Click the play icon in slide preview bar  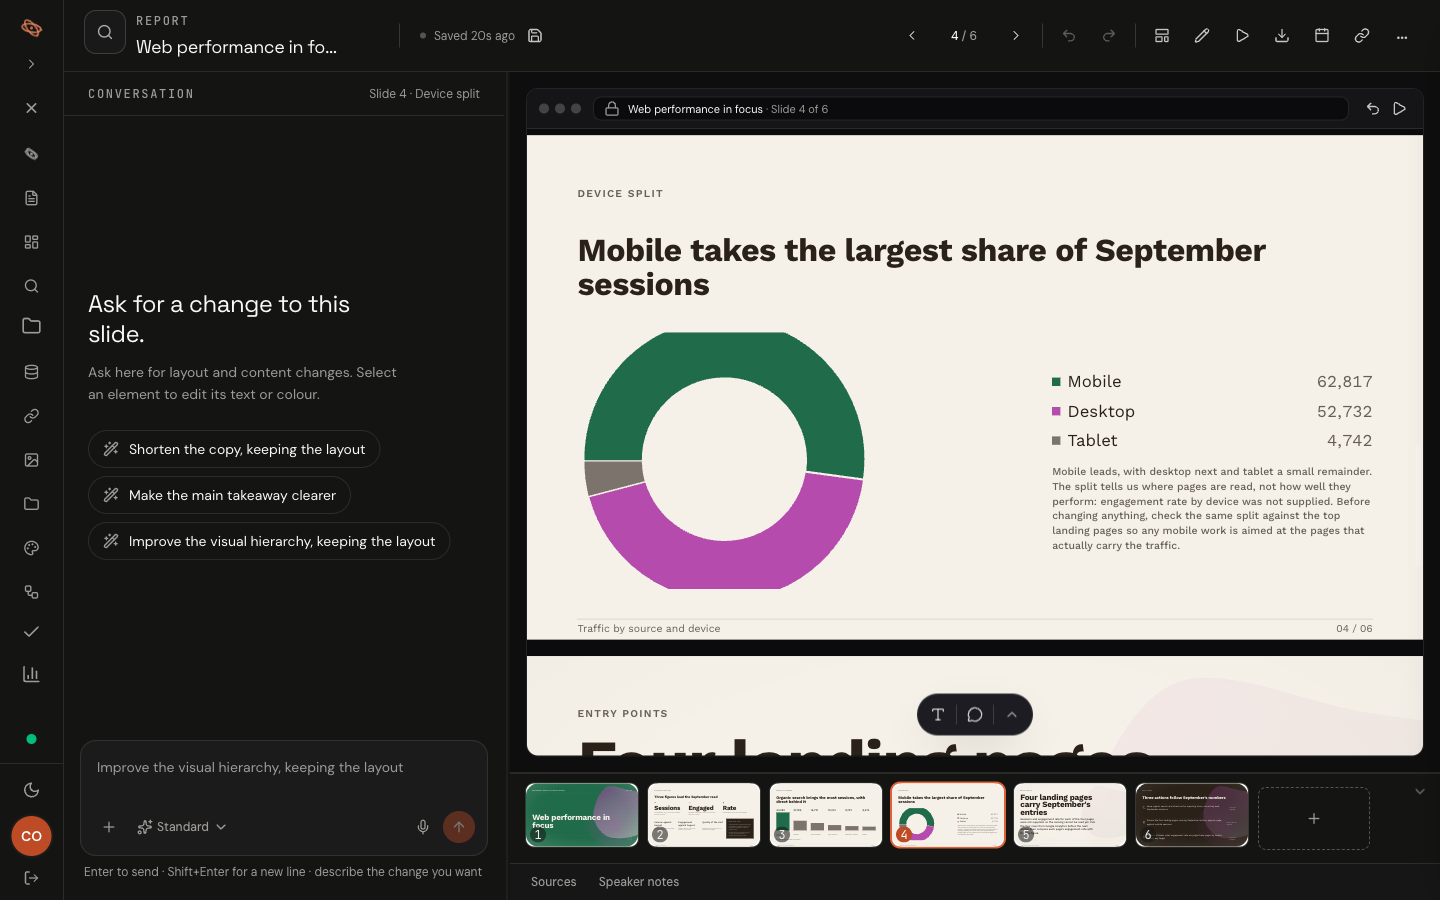[x=1400, y=109]
